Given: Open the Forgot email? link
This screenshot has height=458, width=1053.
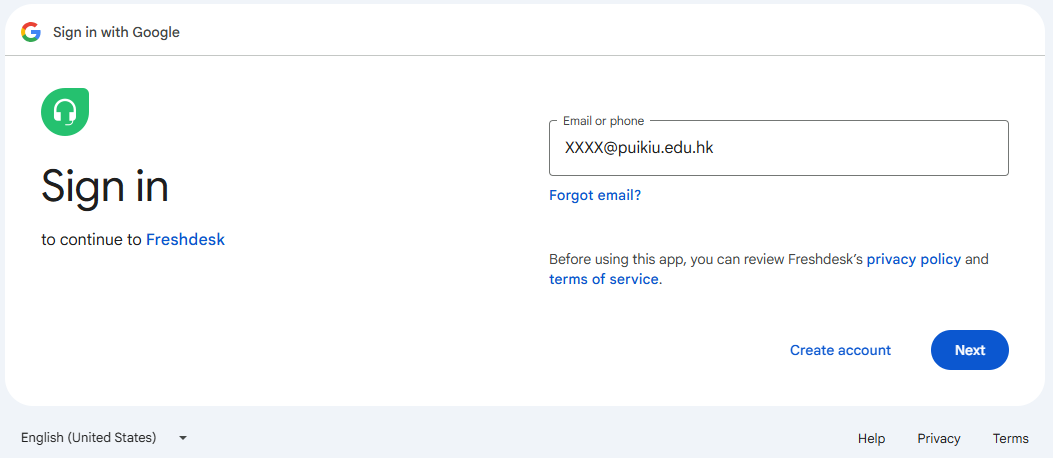Looking at the screenshot, I should click(x=595, y=195).
